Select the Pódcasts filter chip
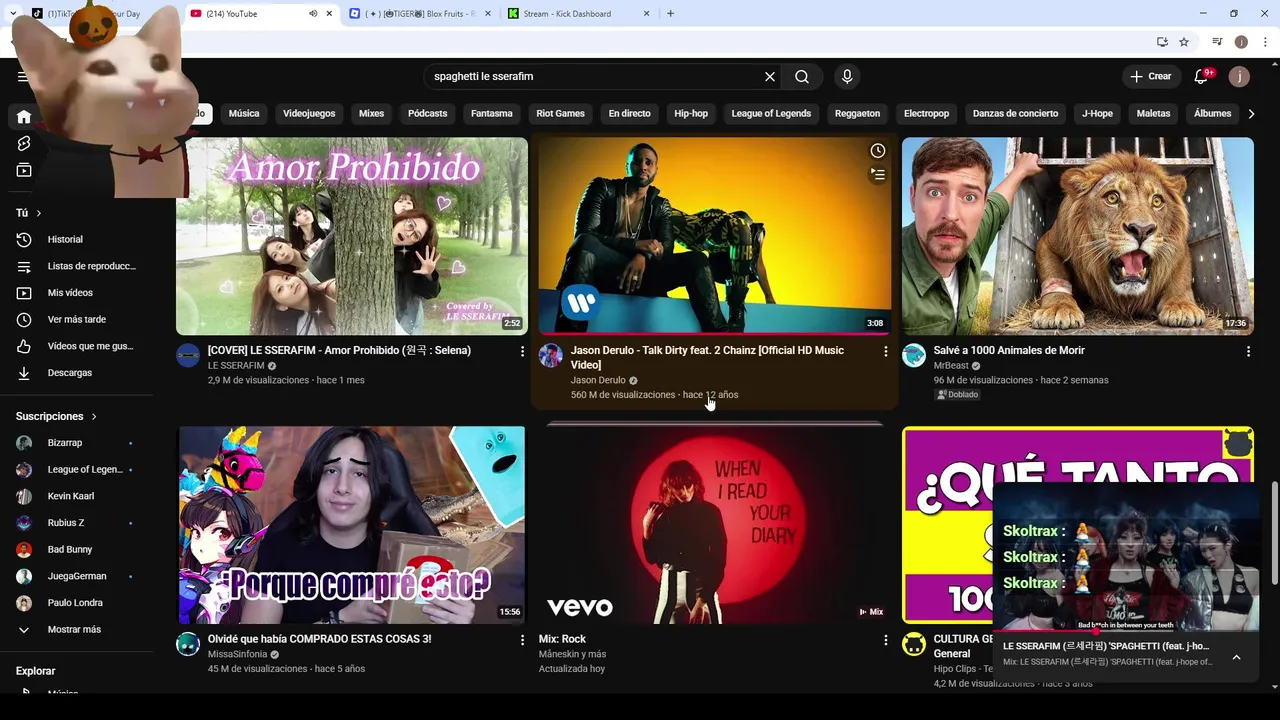Image resolution: width=1280 pixels, height=720 pixels. point(427,114)
